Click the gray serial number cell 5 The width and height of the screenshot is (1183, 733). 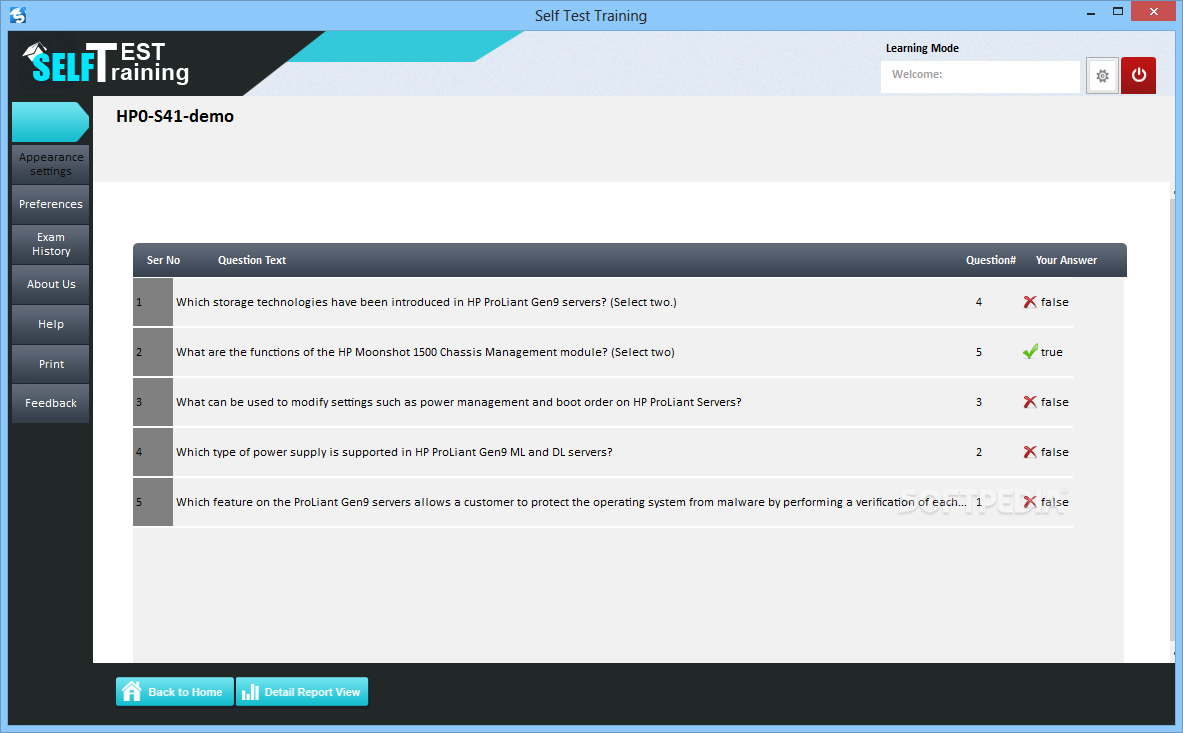coord(153,502)
